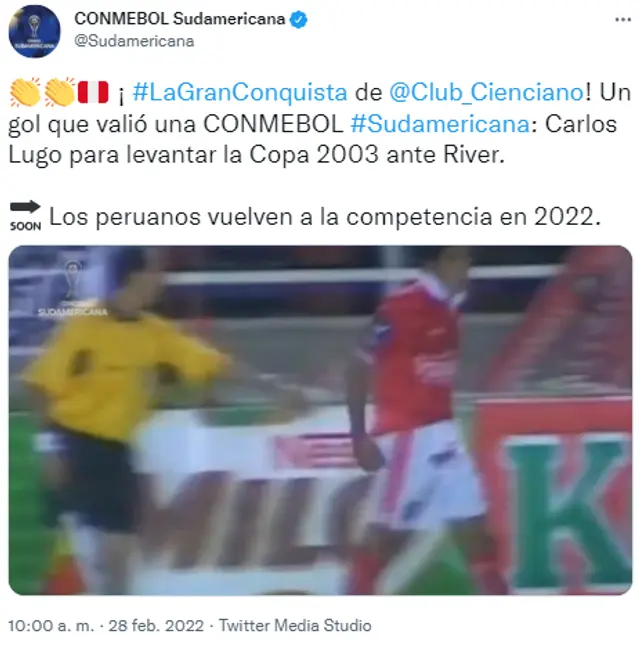Click the CONMEBOL Sudamericana display name
Image resolution: width=640 pixels, height=652 pixels.
click(x=180, y=19)
